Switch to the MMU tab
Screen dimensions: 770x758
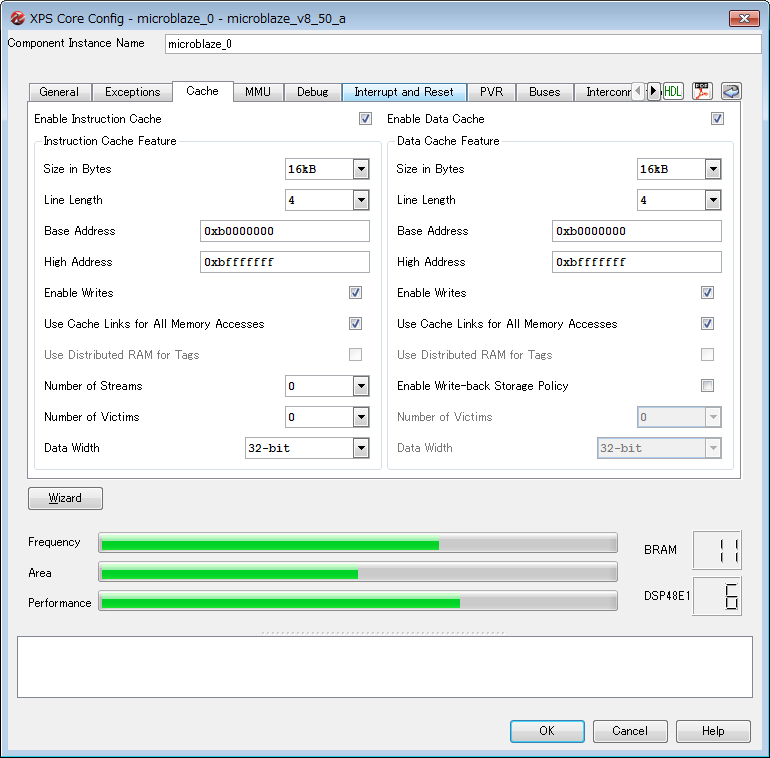(258, 92)
